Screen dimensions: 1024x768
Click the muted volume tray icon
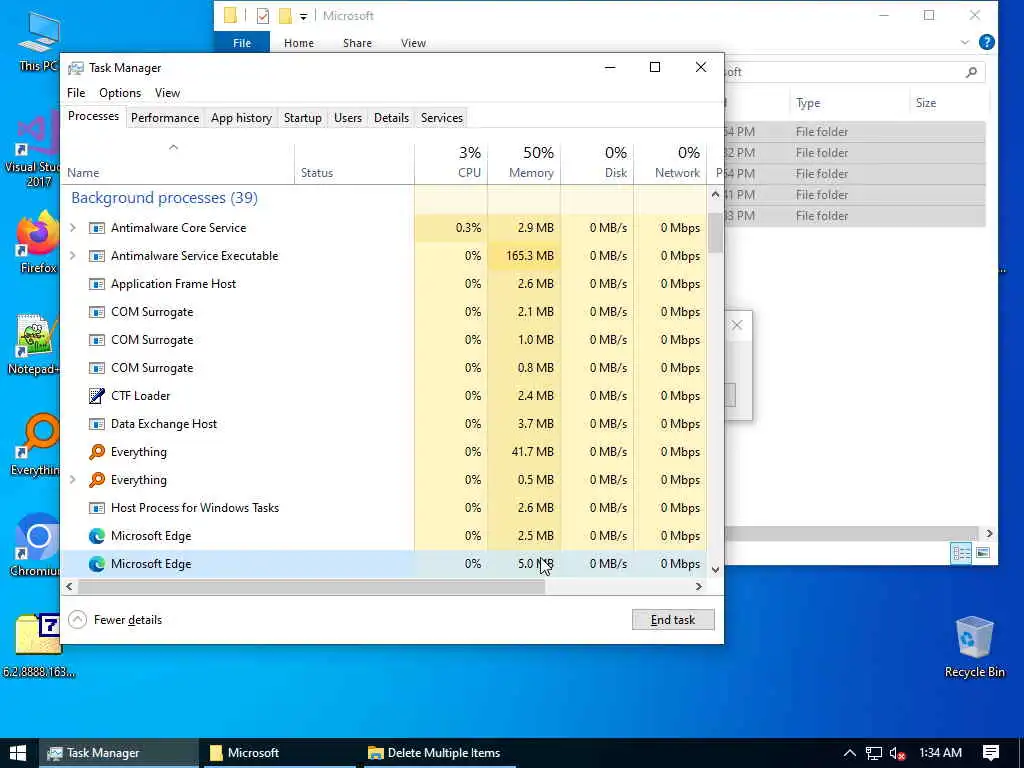click(897, 754)
